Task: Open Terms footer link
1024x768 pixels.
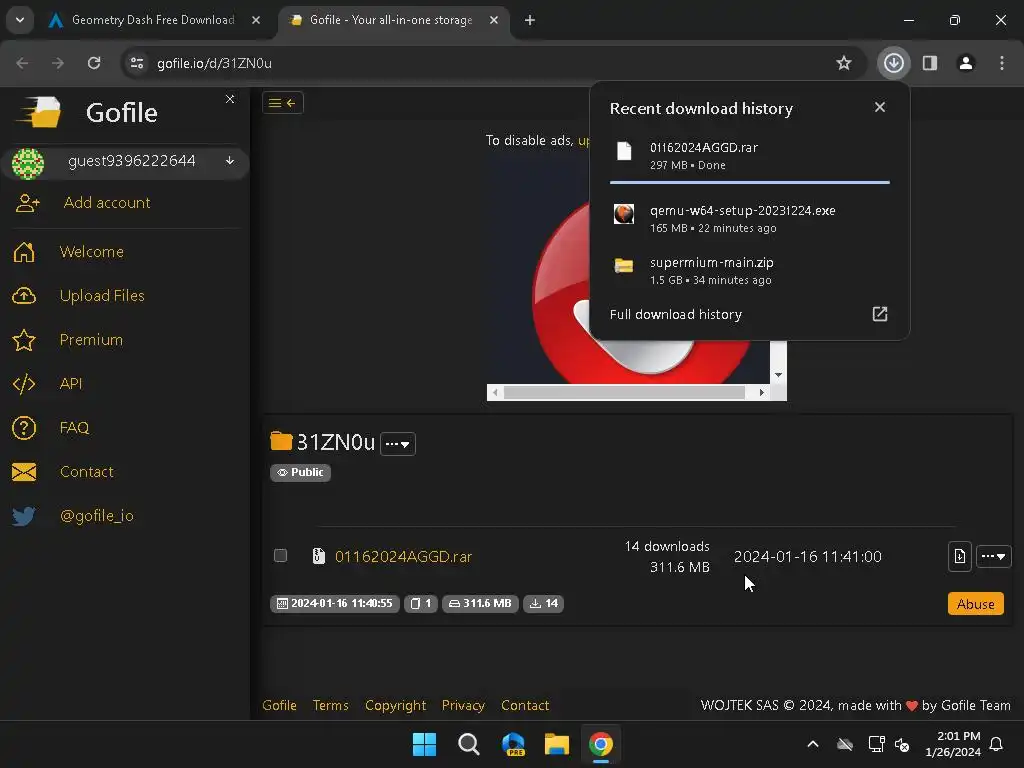Action: [330, 705]
